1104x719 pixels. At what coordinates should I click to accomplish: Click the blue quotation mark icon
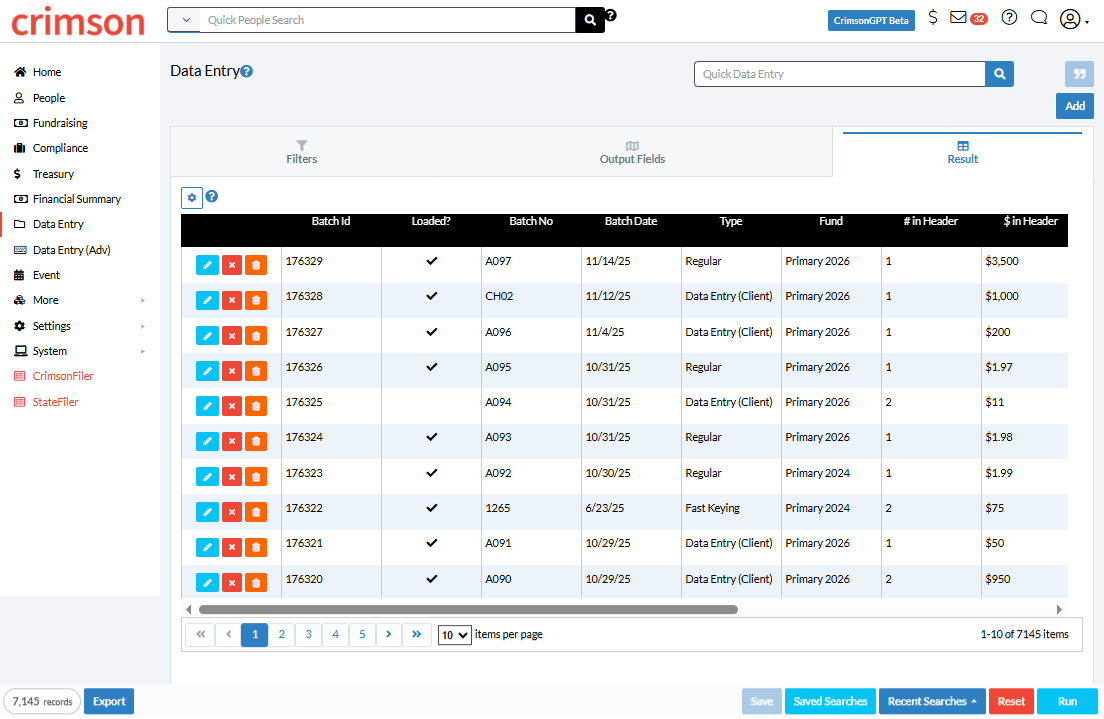coord(1079,74)
